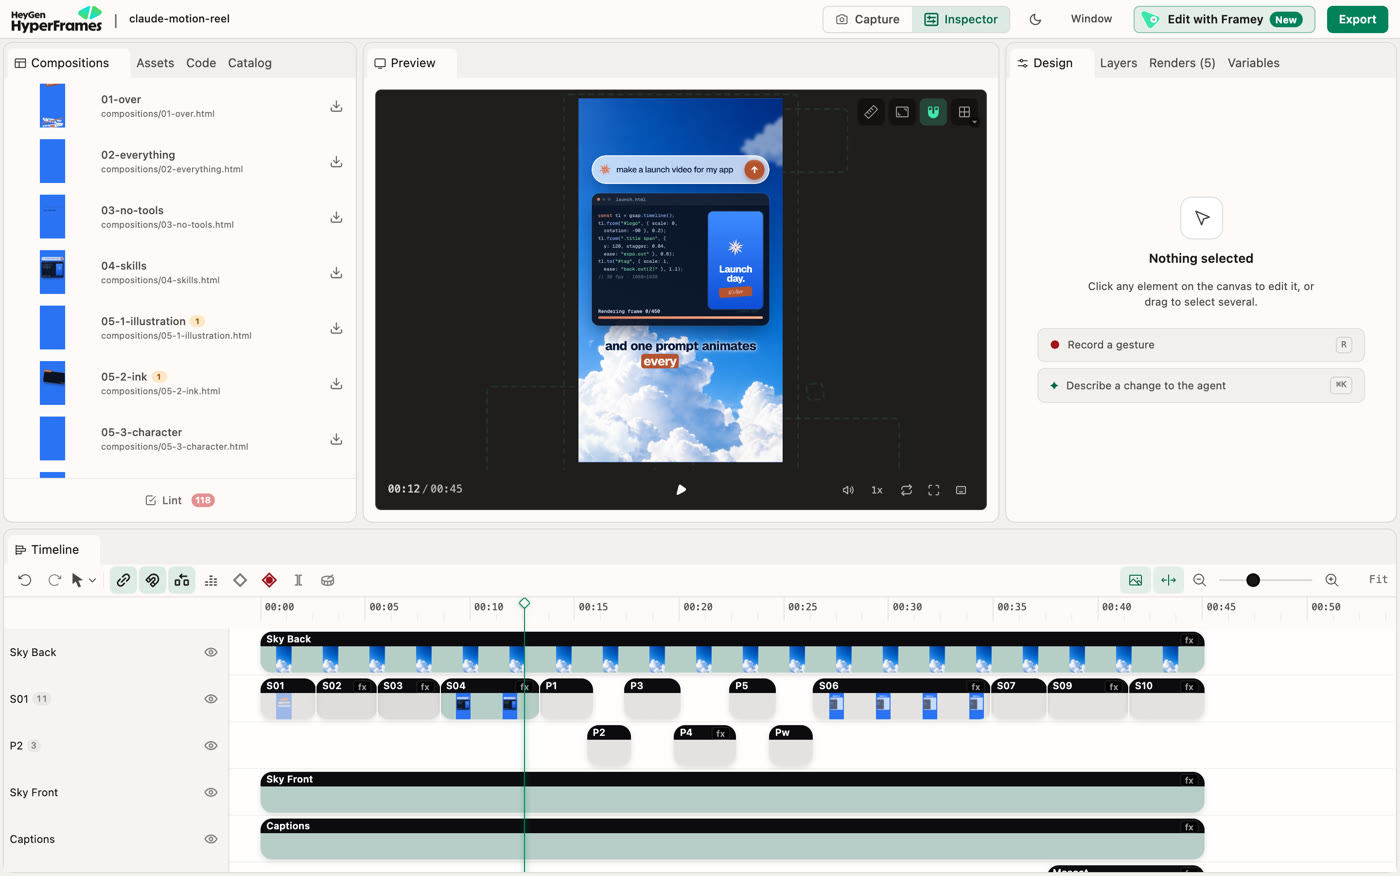Image resolution: width=1400 pixels, height=876 pixels.
Task: Enter fullscreen preview
Action: pyautogui.click(x=934, y=490)
